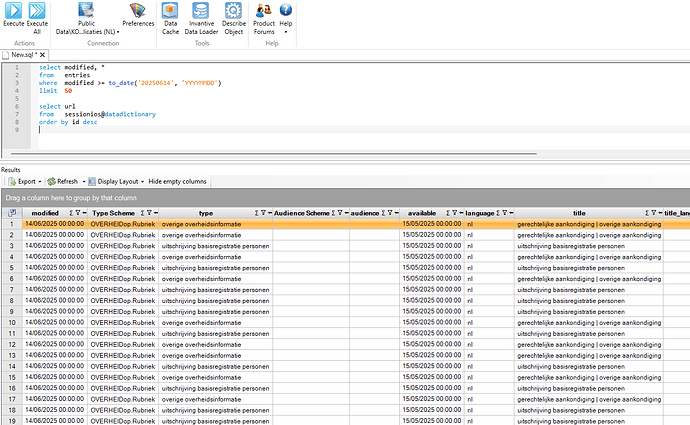The image size is (690, 425).
Task: Click the type cell in row 3
Action: click(216, 246)
